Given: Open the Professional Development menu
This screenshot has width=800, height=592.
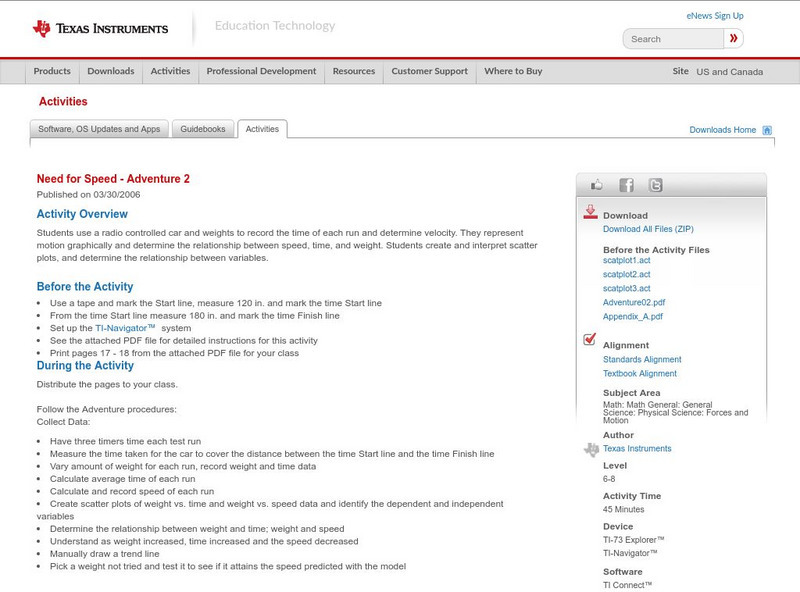Looking at the screenshot, I should click(261, 71).
